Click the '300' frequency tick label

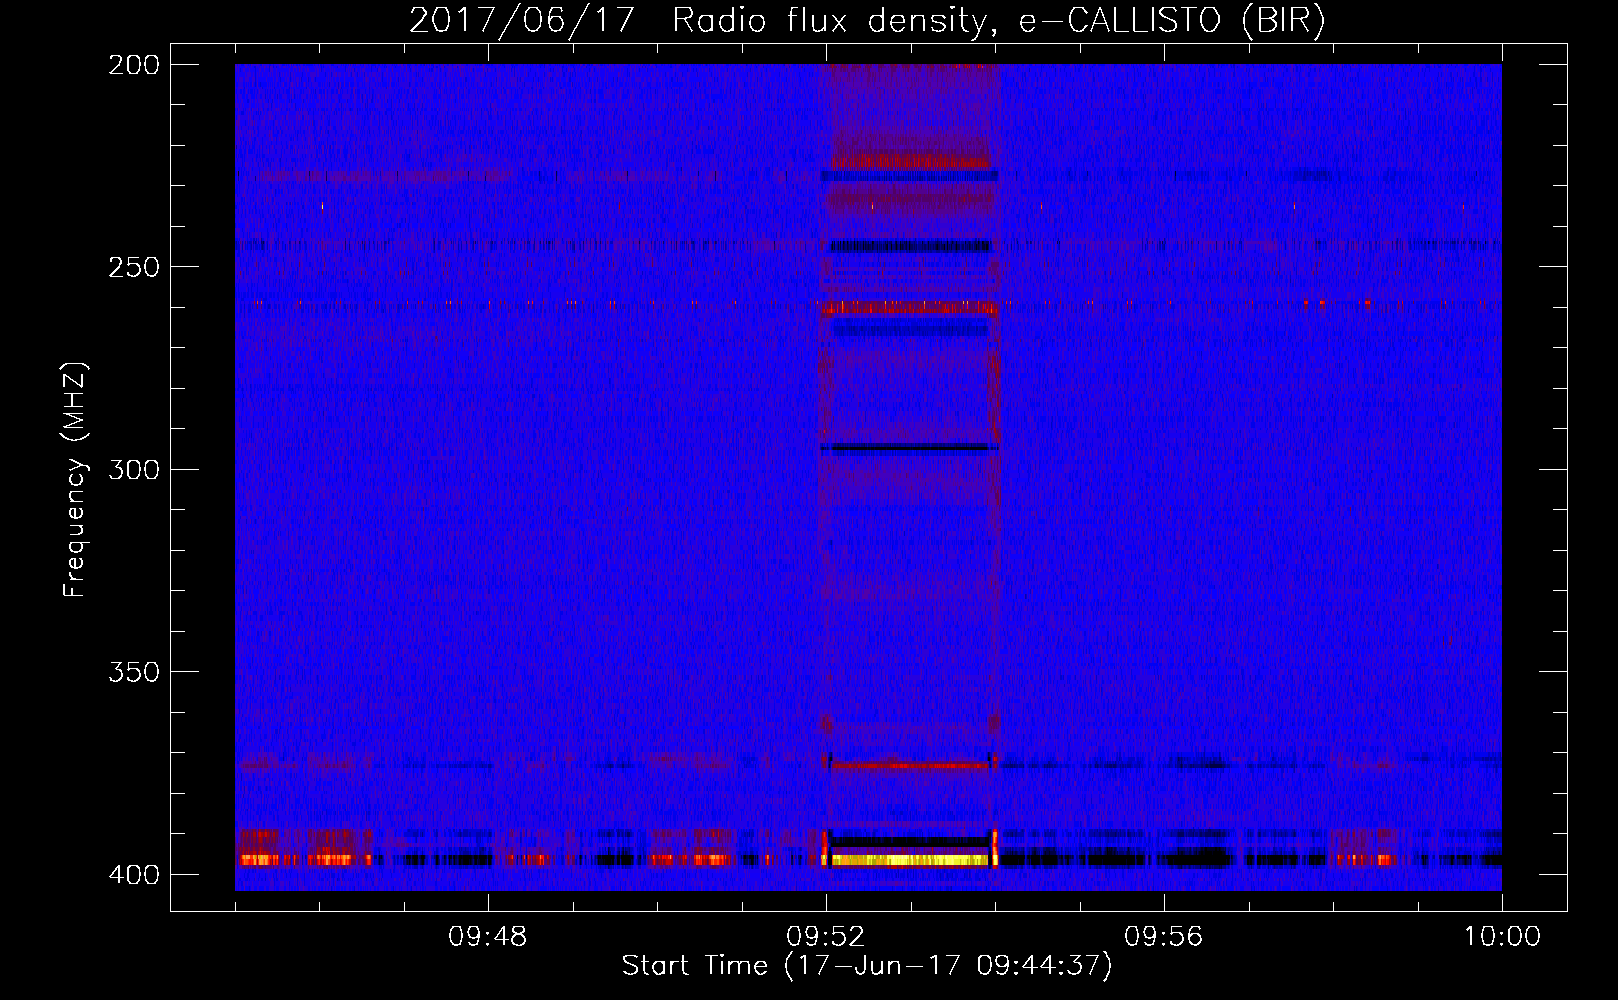pyautogui.click(x=133, y=469)
